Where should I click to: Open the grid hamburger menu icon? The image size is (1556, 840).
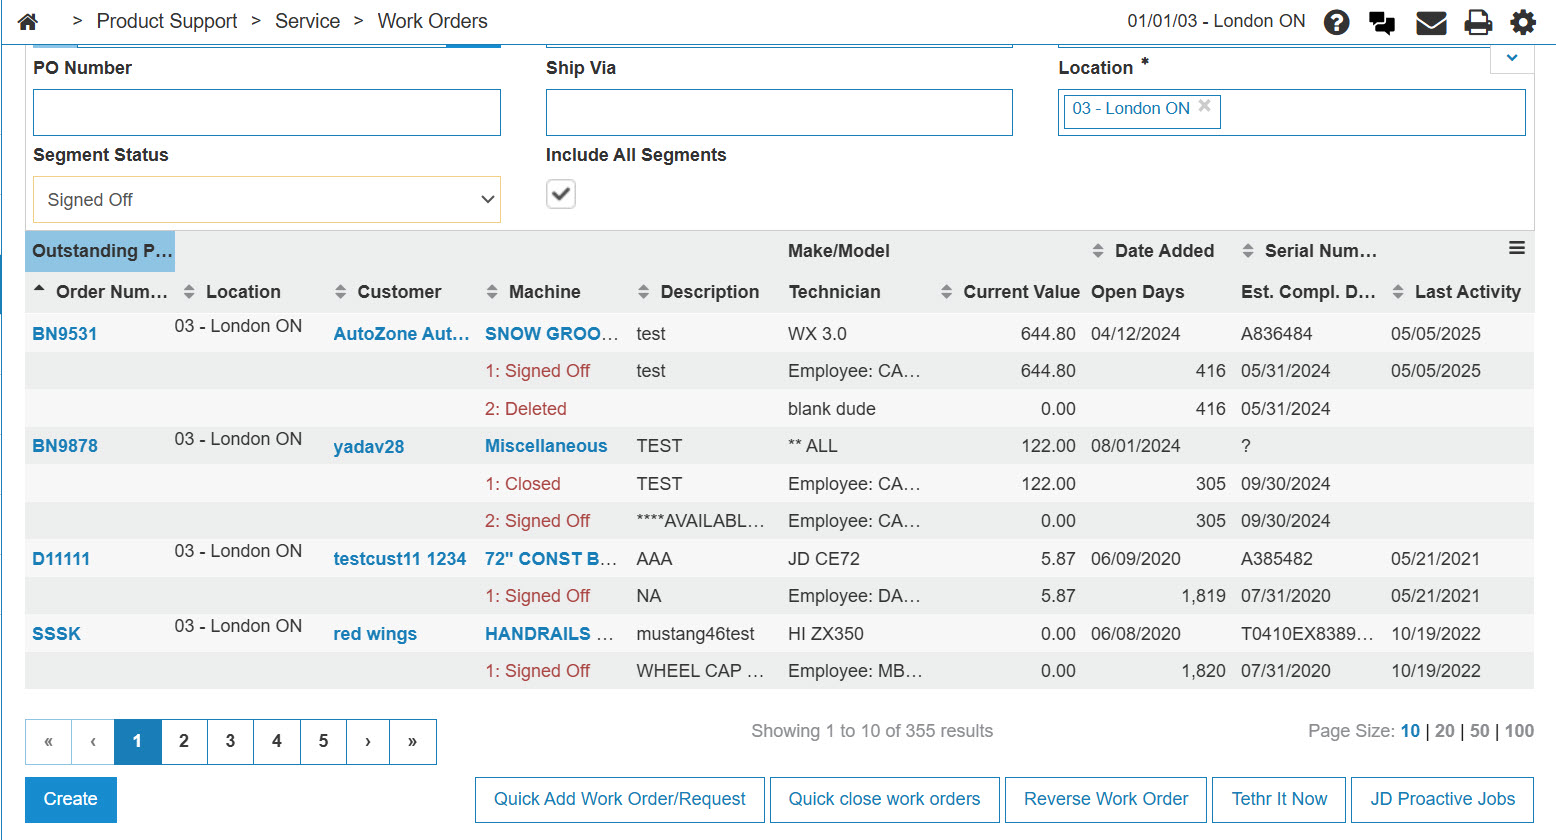tap(1516, 248)
